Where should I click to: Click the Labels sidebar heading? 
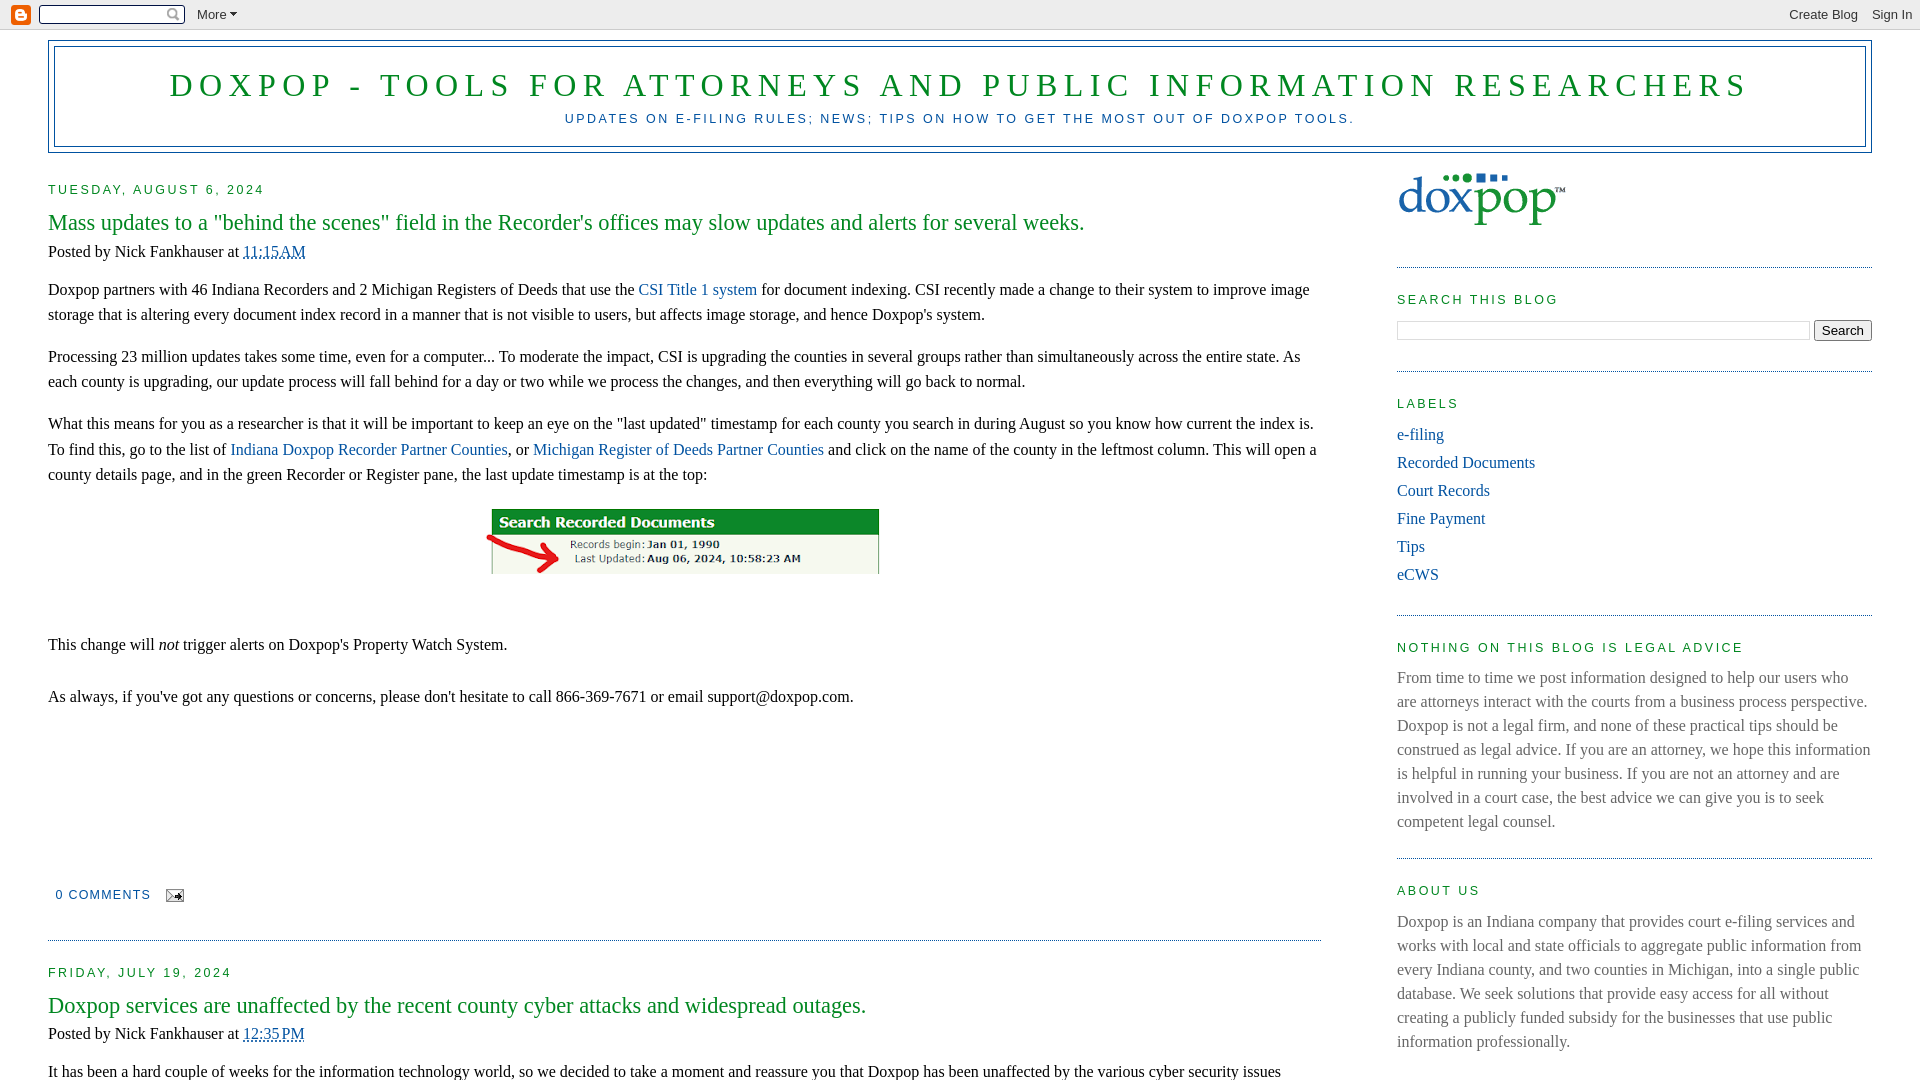(1428, 404)
